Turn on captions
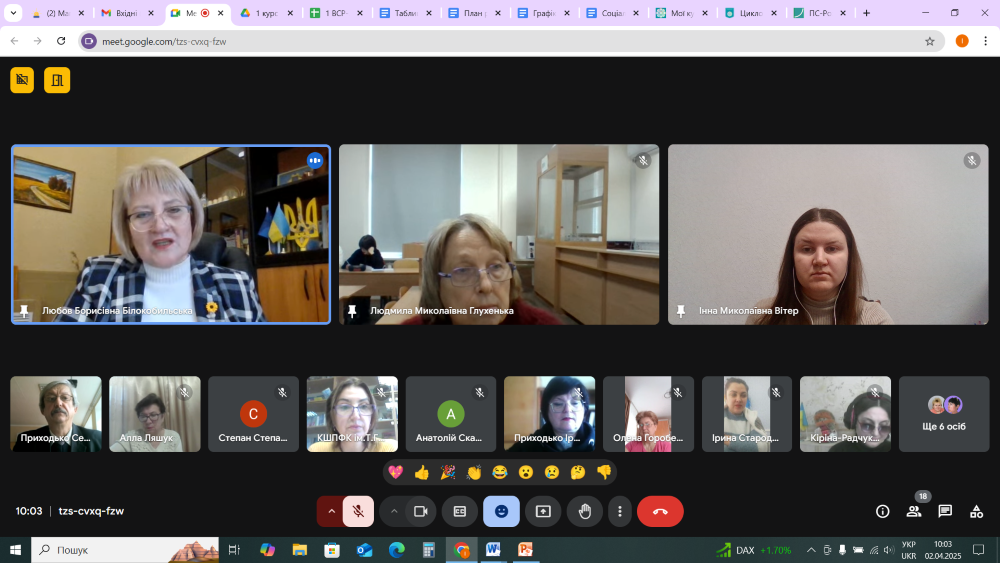This screenshot has height=563, width=1000. pyautogui.click(x=460, y=511)
